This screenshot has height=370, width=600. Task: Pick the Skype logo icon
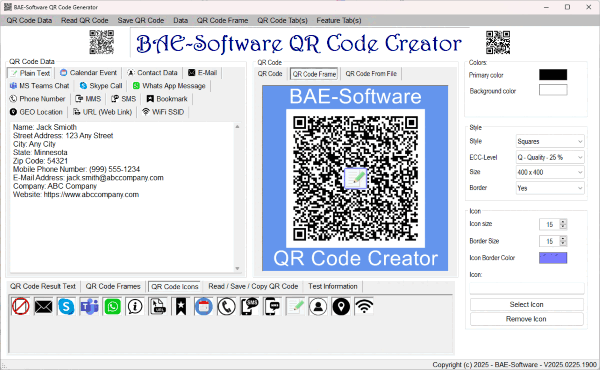point(66,306)
